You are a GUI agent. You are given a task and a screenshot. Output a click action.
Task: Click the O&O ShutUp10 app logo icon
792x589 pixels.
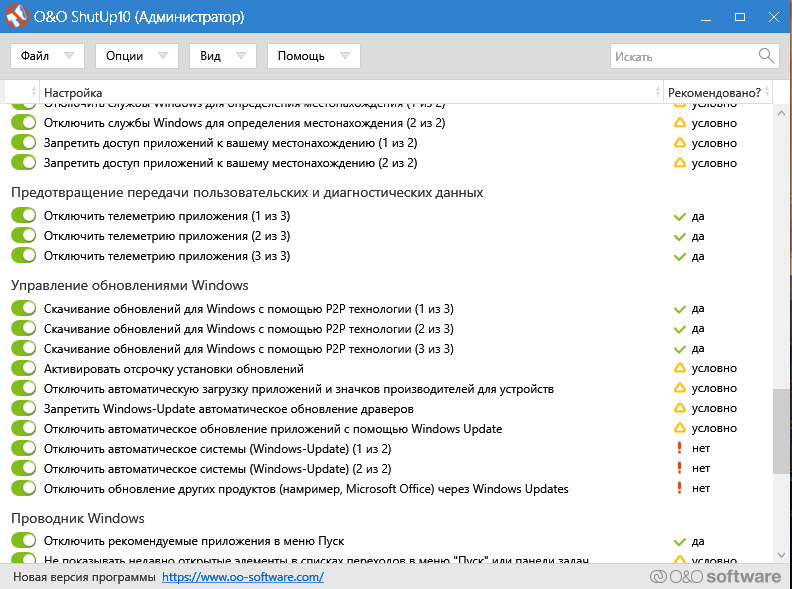(16, 16)
